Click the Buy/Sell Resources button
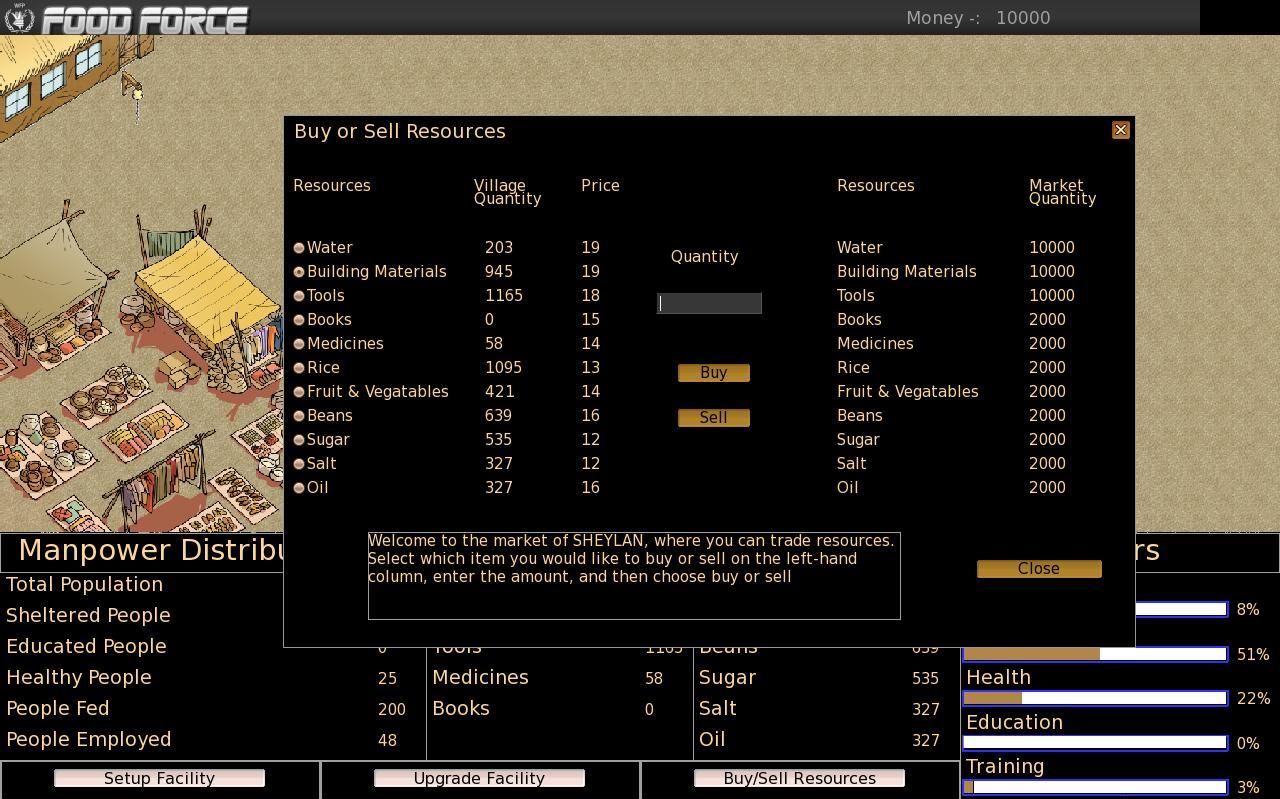The image size is (1280, 799). [799, 778]
